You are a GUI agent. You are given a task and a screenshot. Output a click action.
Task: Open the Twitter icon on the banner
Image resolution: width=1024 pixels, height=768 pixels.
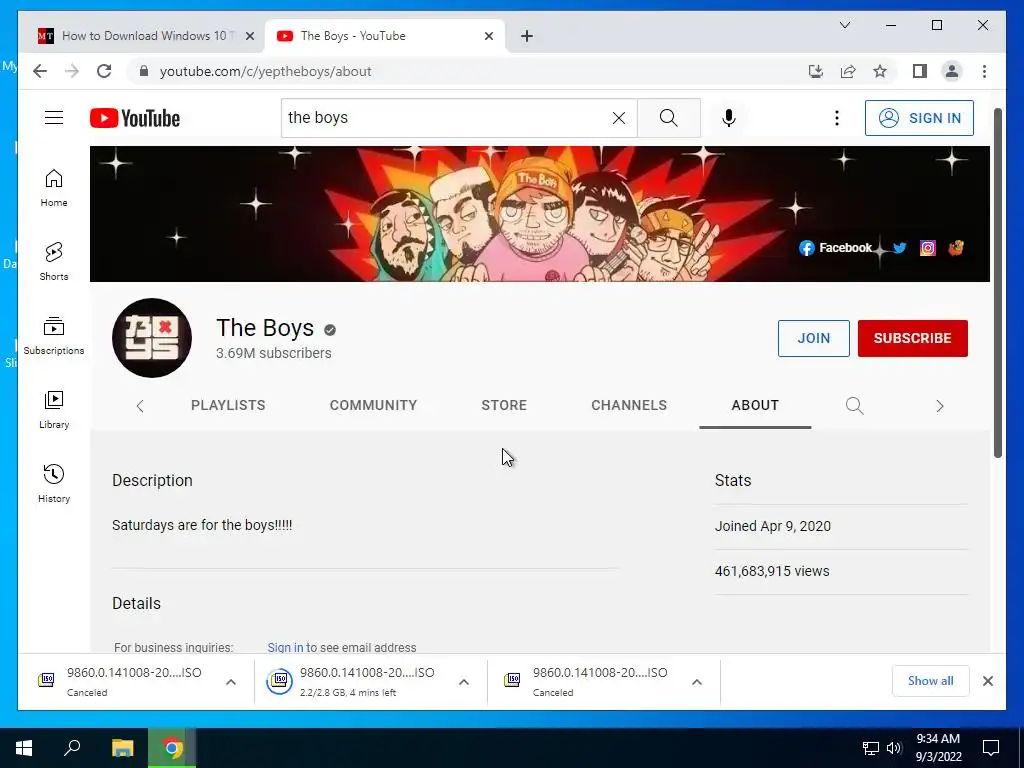900,248
